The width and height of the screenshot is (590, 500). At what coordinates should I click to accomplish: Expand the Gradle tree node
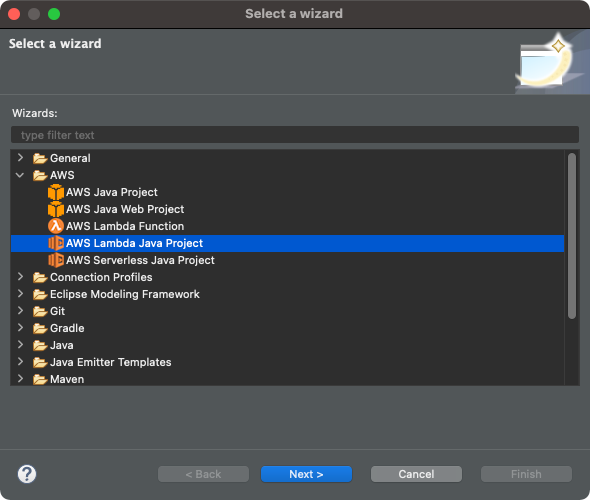click(20, 328)
